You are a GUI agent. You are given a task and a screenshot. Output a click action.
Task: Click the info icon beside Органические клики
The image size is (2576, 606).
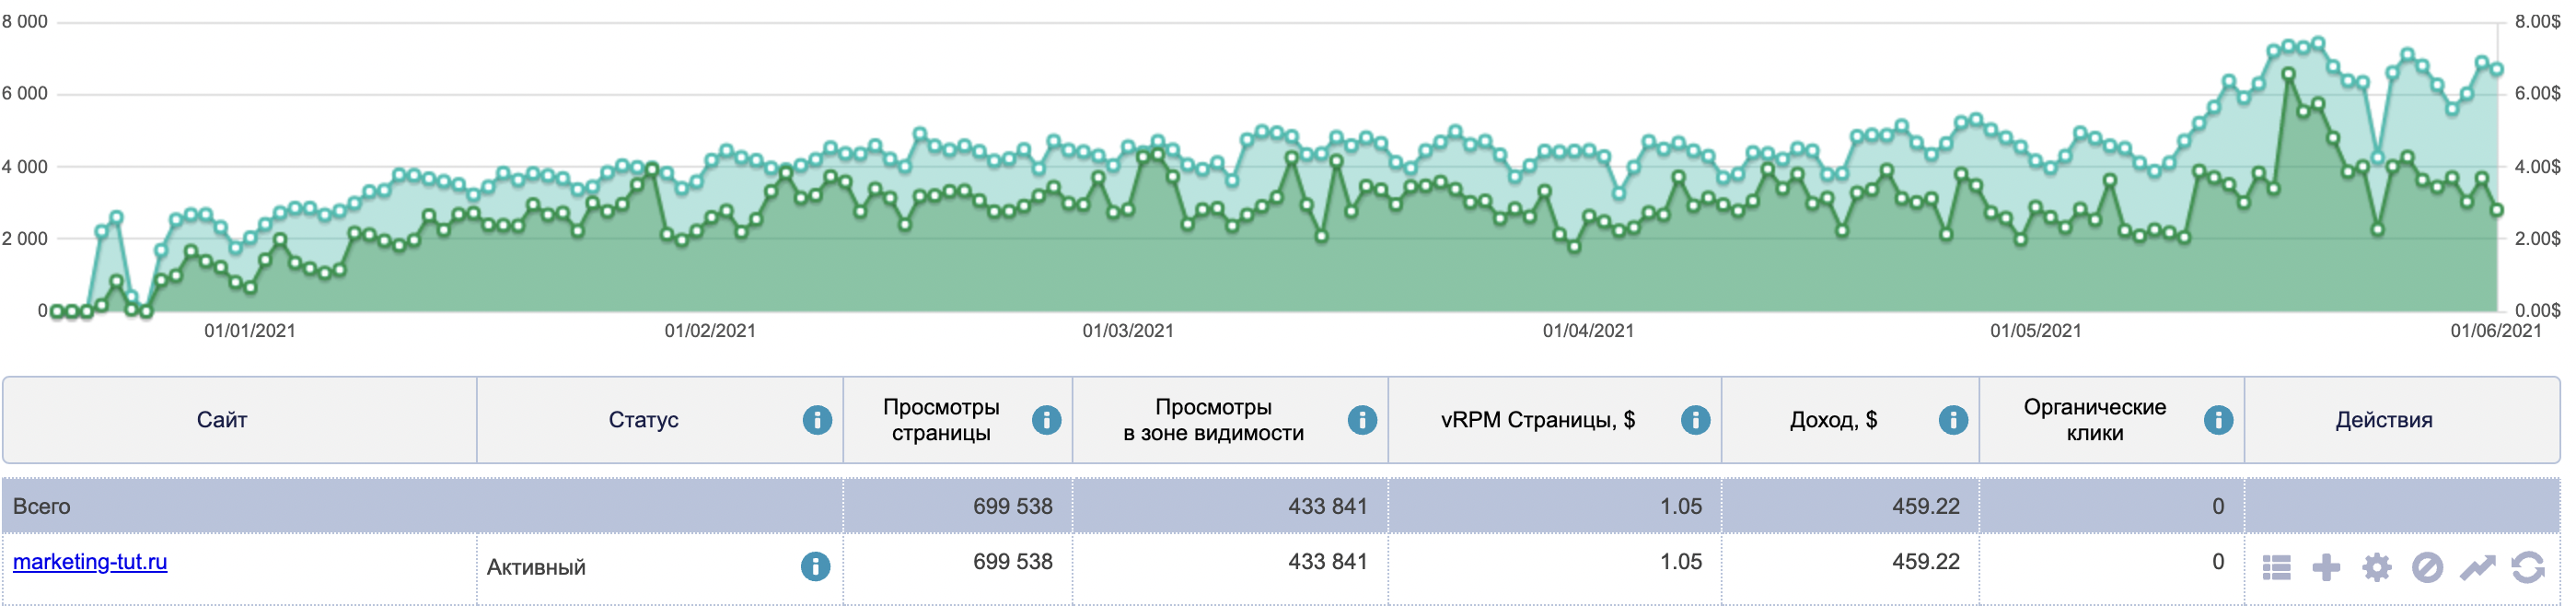point(2218,420)
